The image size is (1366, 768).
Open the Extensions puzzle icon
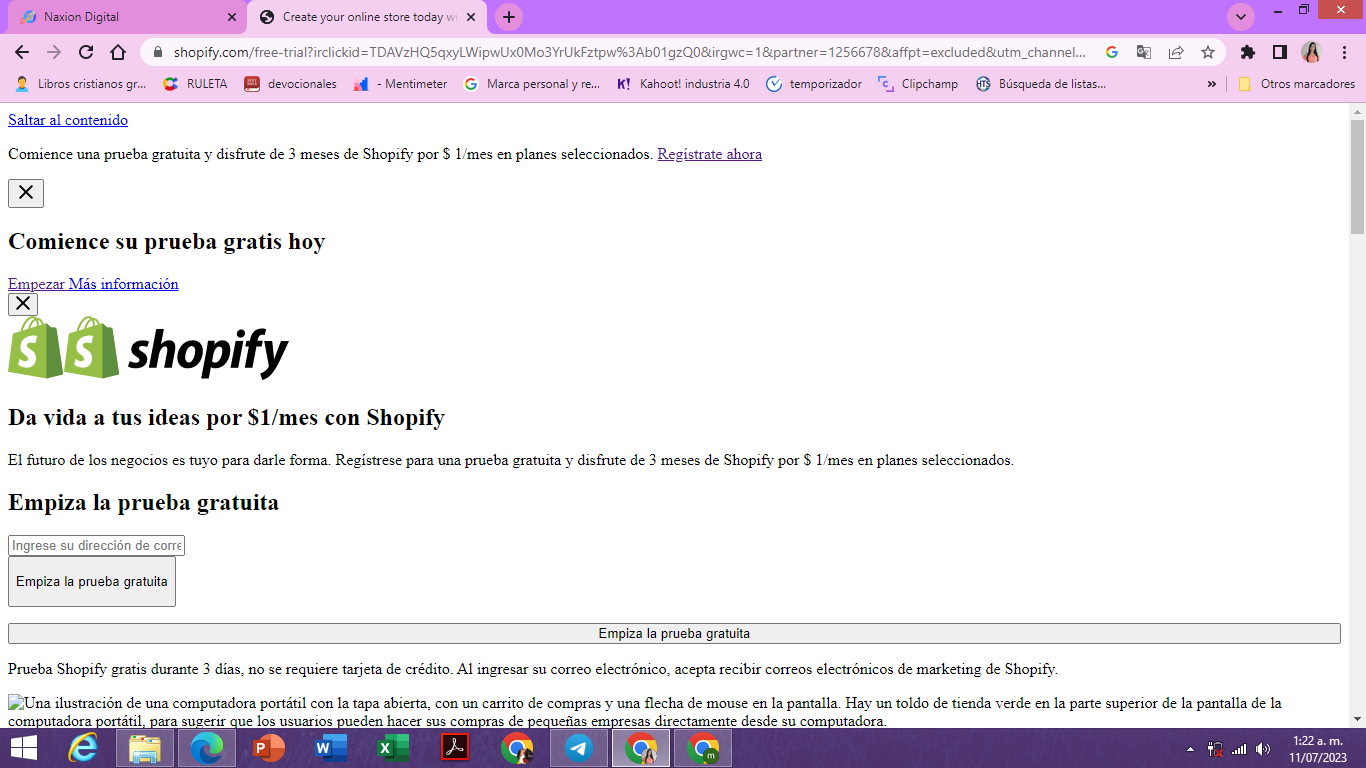(x=1248, y=52)
